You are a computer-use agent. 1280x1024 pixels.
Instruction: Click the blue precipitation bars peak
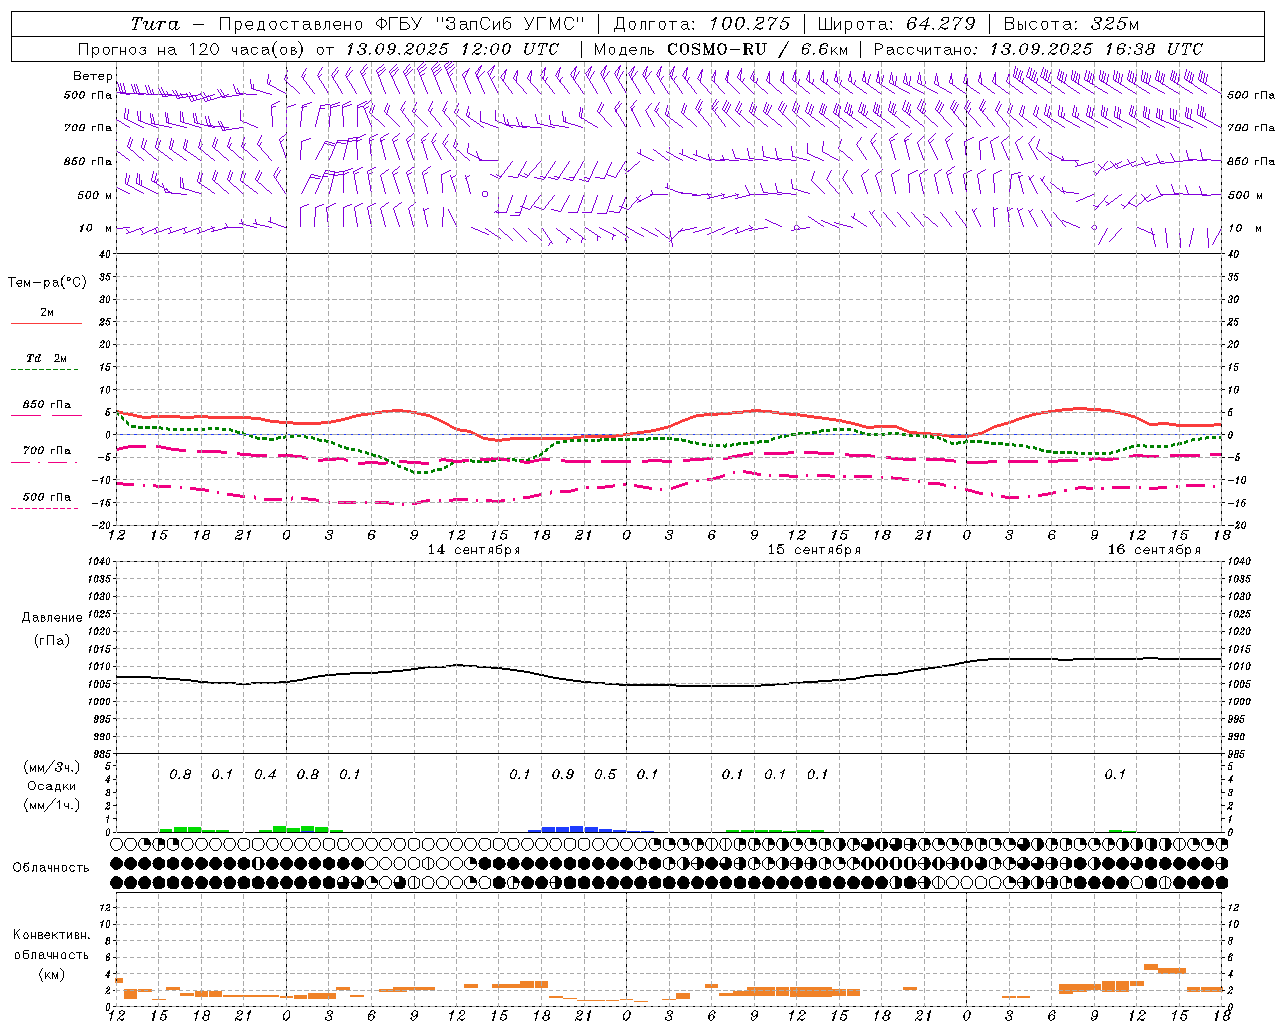click(x=577, y=829)
